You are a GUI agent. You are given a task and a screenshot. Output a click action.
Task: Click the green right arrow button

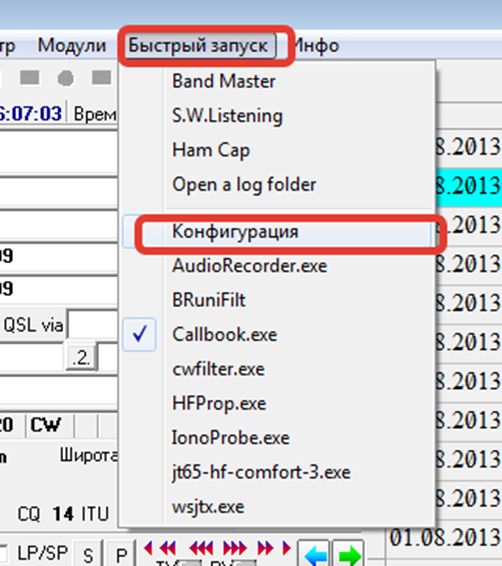point(348,554)
